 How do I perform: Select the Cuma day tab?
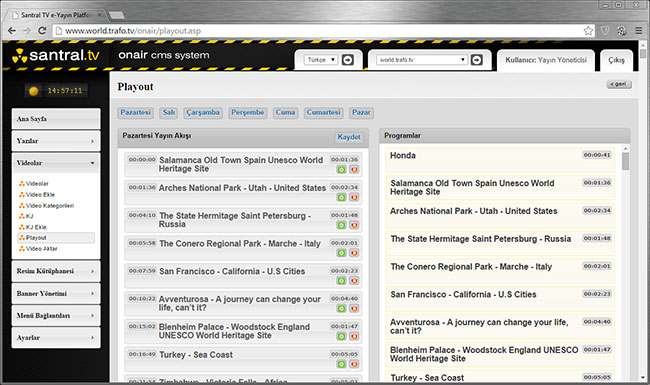point(285,112)
